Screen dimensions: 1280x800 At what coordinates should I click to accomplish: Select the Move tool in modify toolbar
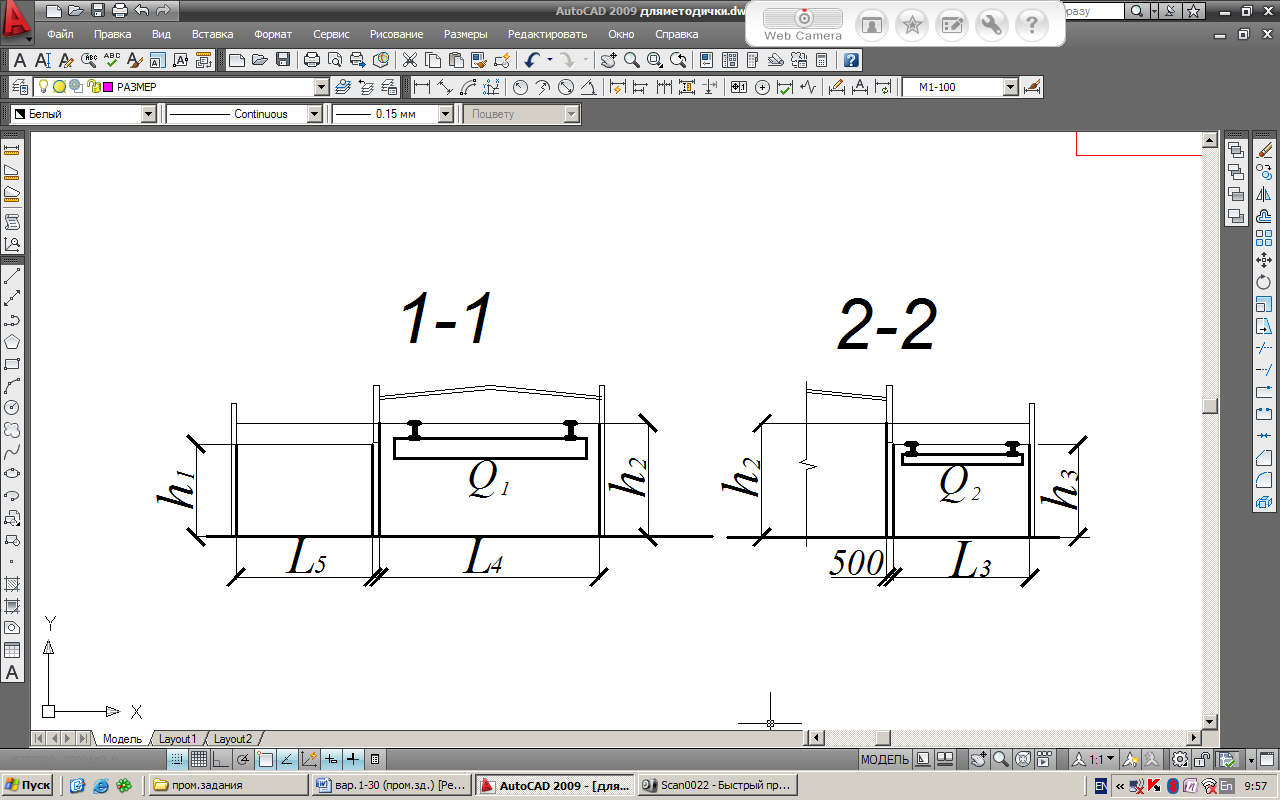pos(1263,260)
